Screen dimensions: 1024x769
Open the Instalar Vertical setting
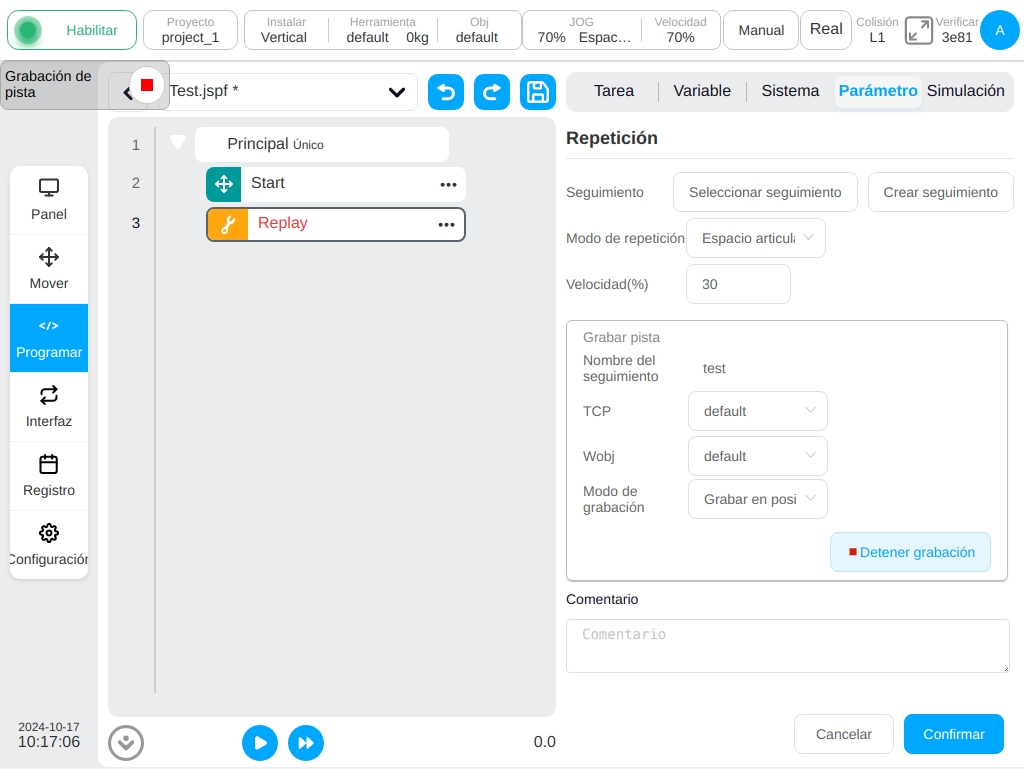[x=284, y=30]
